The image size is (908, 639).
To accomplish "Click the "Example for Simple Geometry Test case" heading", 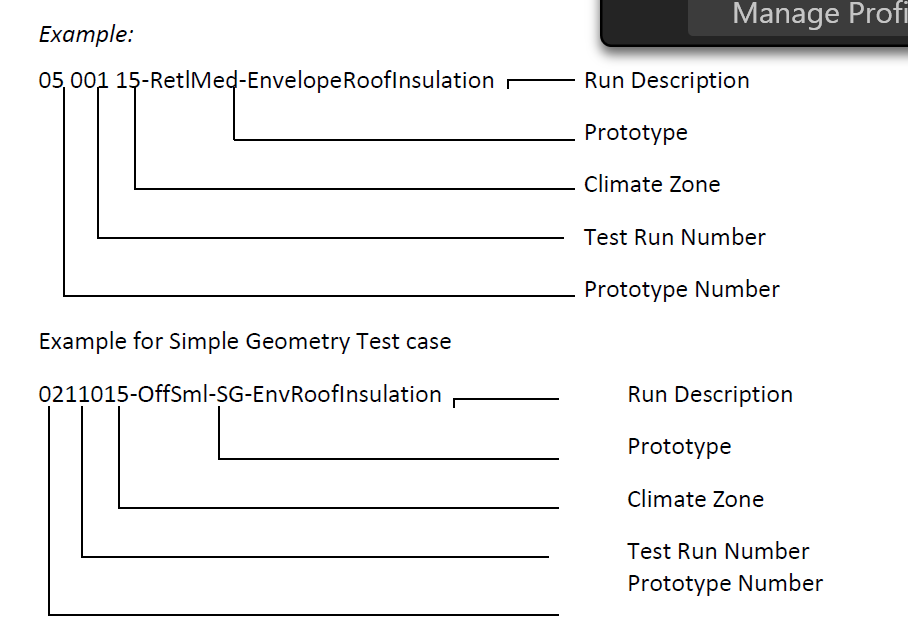I will tap(245, 341).
